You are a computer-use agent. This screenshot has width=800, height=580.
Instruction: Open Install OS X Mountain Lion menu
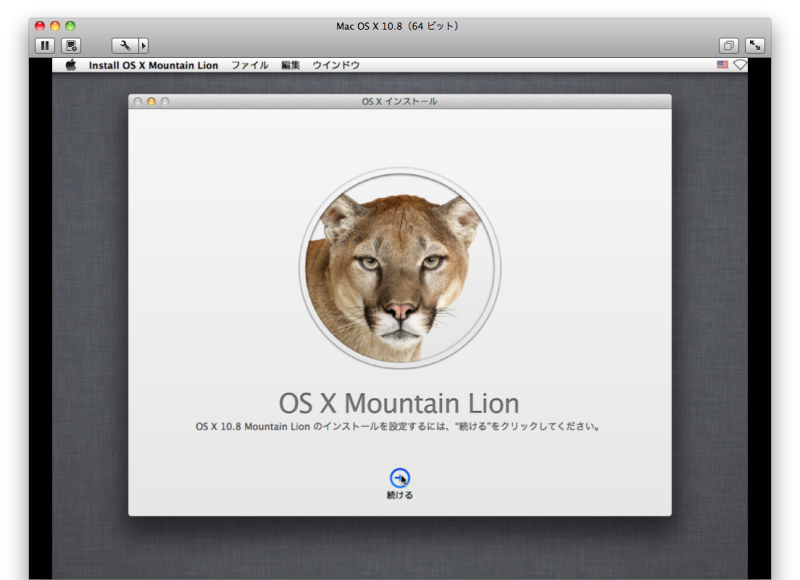pyautogui.click(x=154, y=65)
